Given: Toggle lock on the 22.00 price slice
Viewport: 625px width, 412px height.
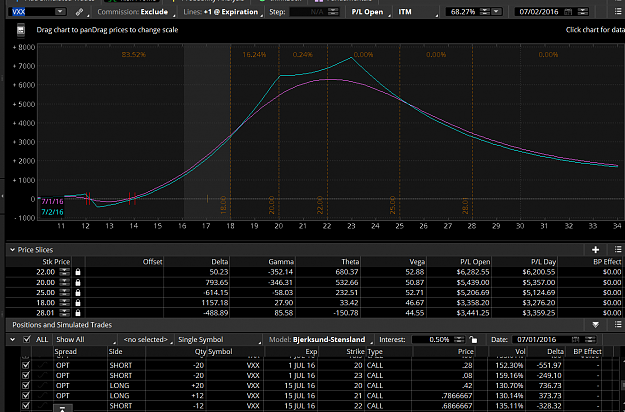Looking at the screenshot, I should pyautogui.click(x=78, y=272).
